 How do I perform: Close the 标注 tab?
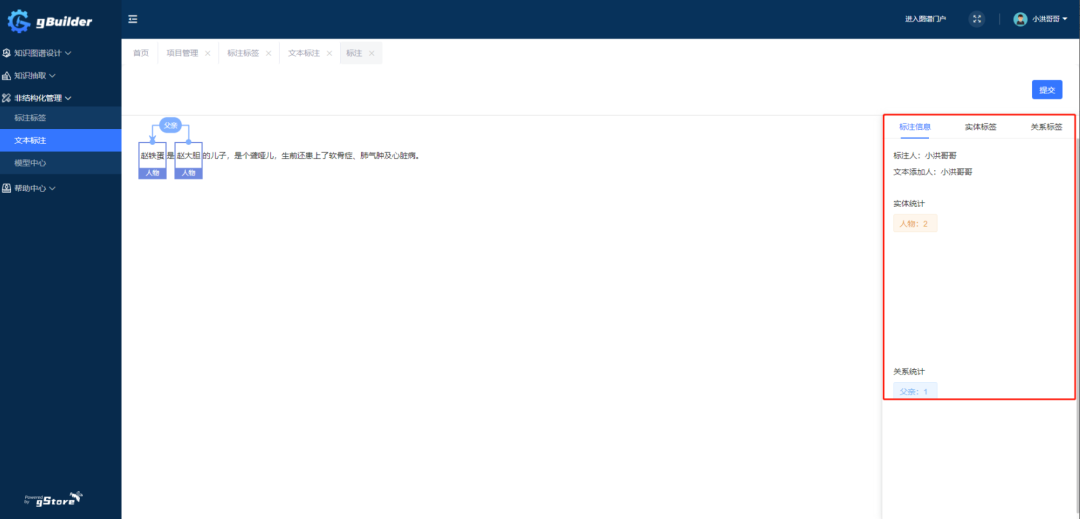click(x=372, y=53)
